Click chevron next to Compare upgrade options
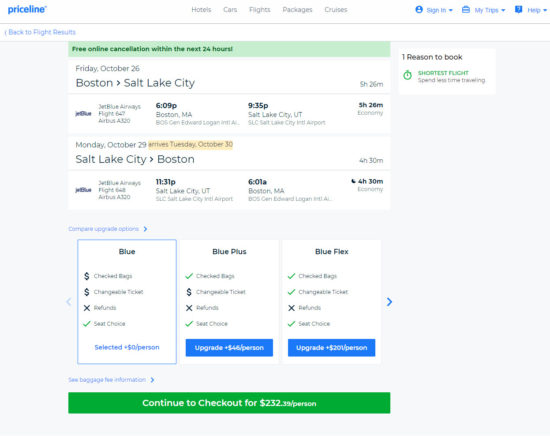This screenshot has width=550, height=436. [145, 229]
